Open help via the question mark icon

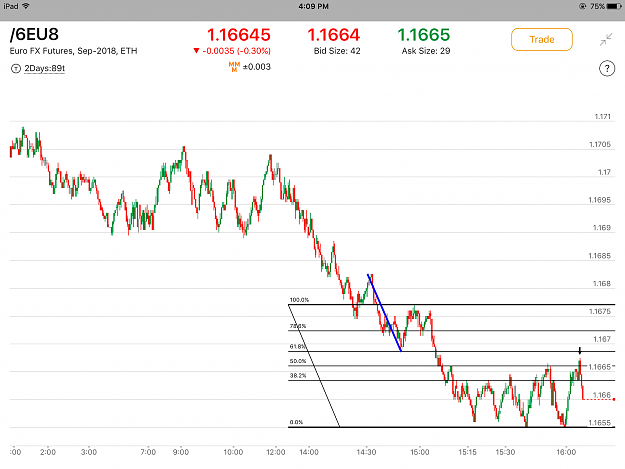pos(607,69)
